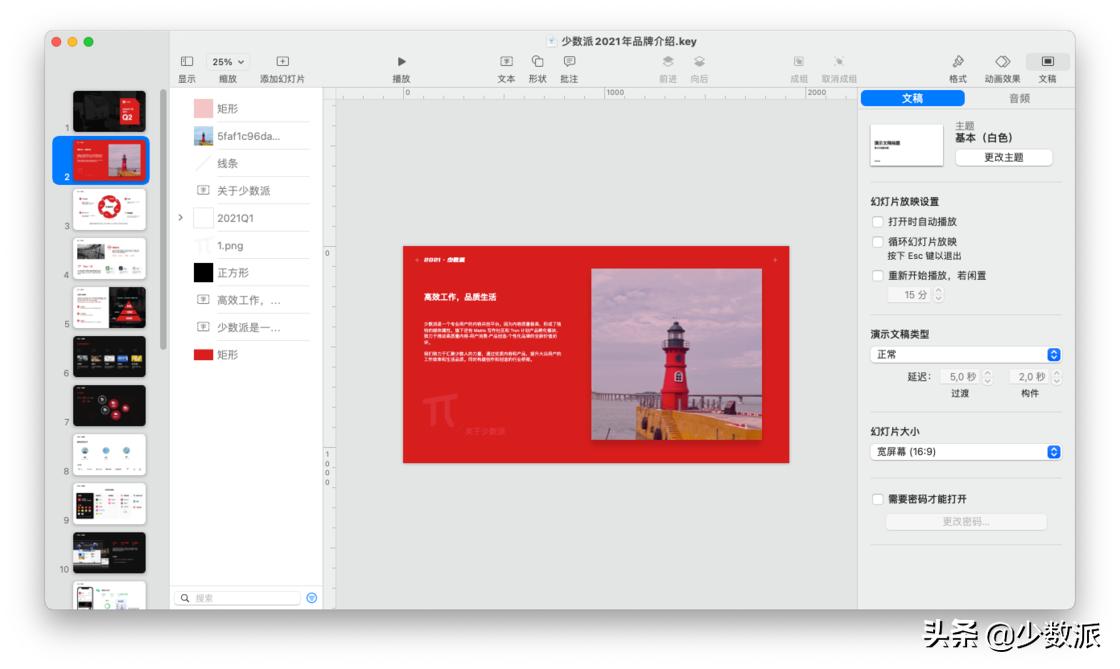Expand the 2021Q1 group in object list

(x=181, y=217)
